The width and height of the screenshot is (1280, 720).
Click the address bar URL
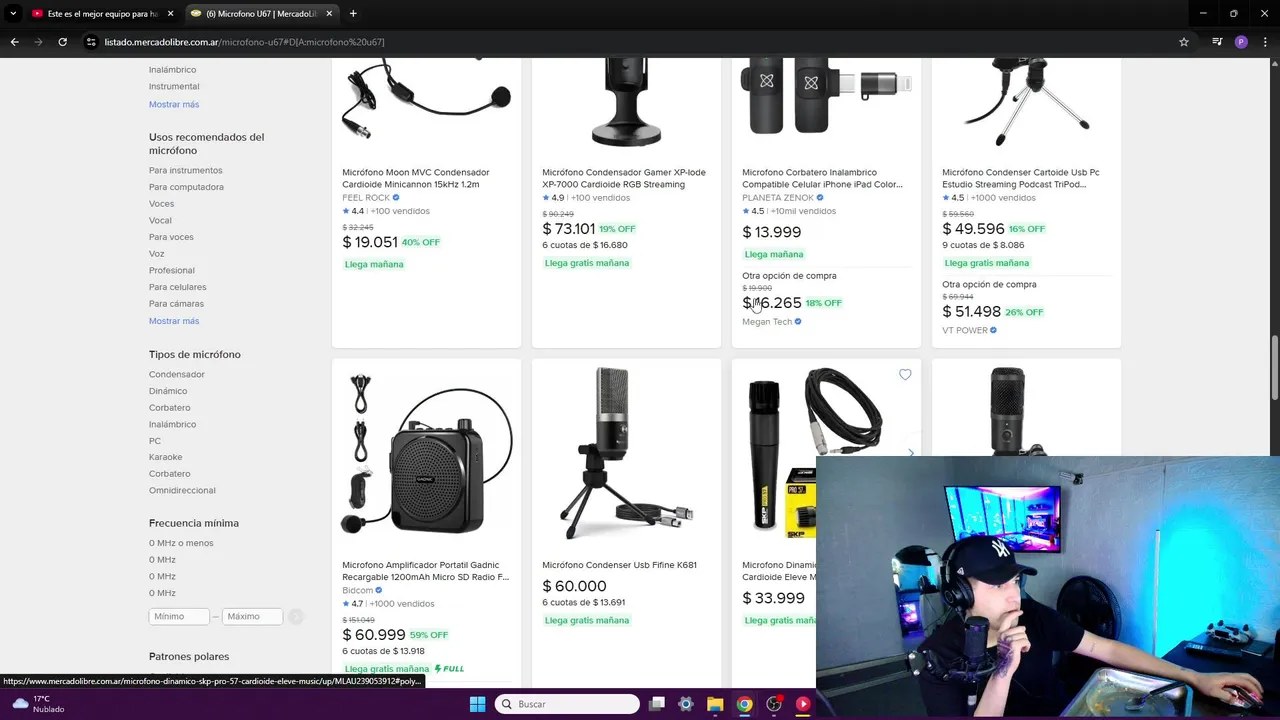coord(244,42)
